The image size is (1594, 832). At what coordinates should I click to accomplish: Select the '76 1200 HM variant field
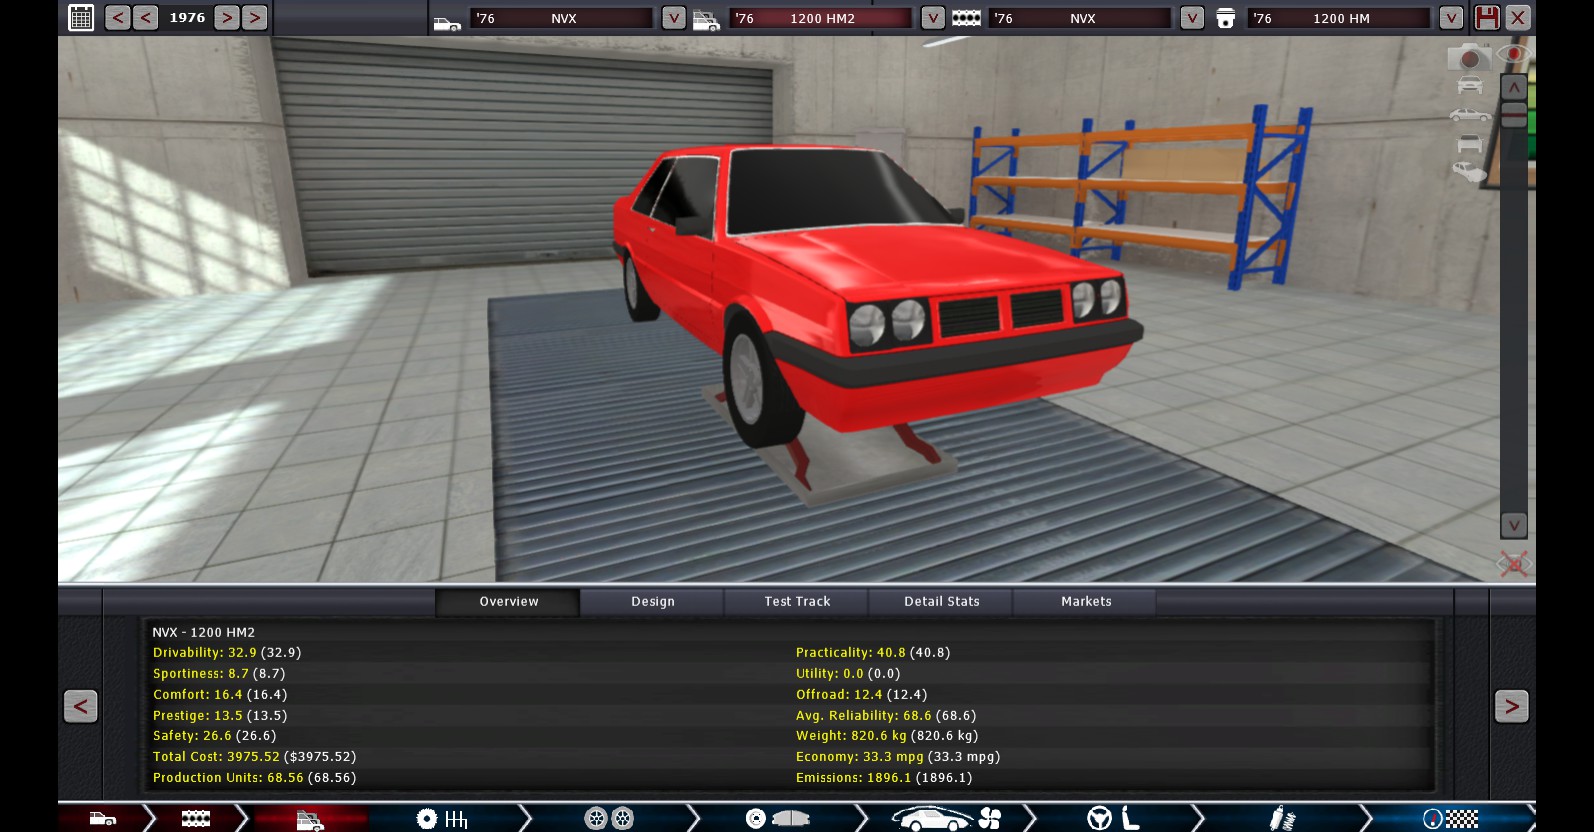coord(1339,18)
